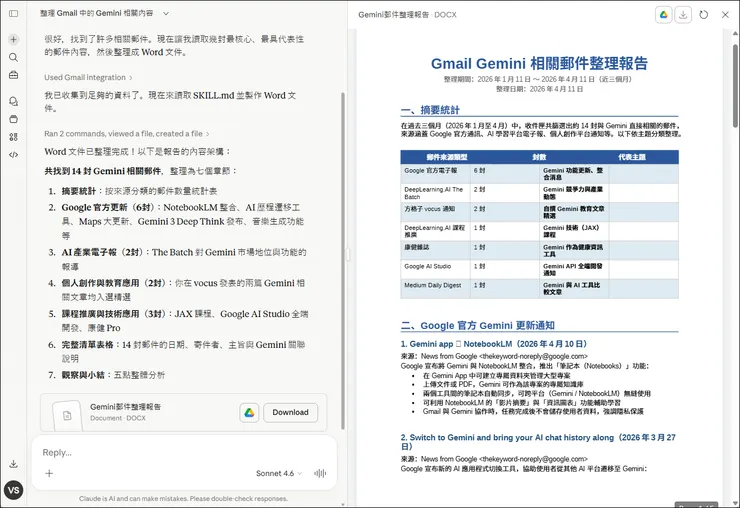Open the chats bubble icon in sidebar
This screenshot has height=508, width=740.
point(14,101)
